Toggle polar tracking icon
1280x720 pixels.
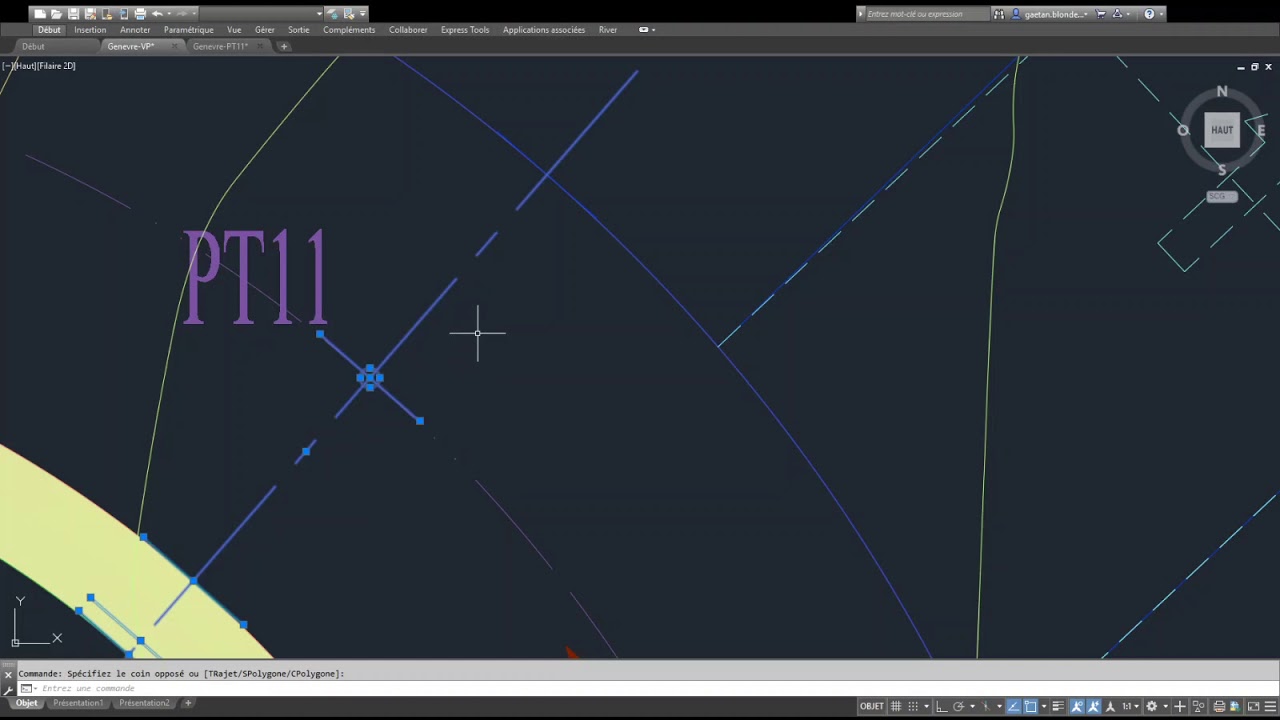tap(958, 706)
